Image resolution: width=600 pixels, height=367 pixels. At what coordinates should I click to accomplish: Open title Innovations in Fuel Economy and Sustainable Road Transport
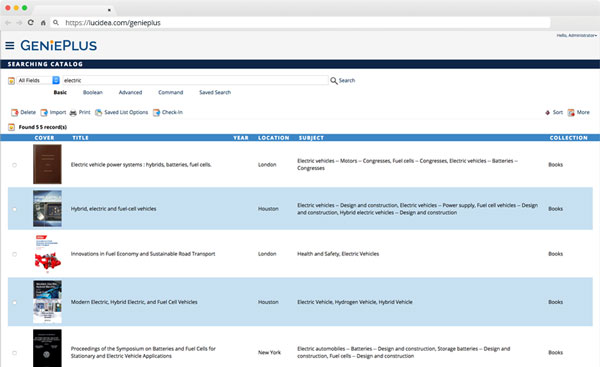tap(143, 254)
